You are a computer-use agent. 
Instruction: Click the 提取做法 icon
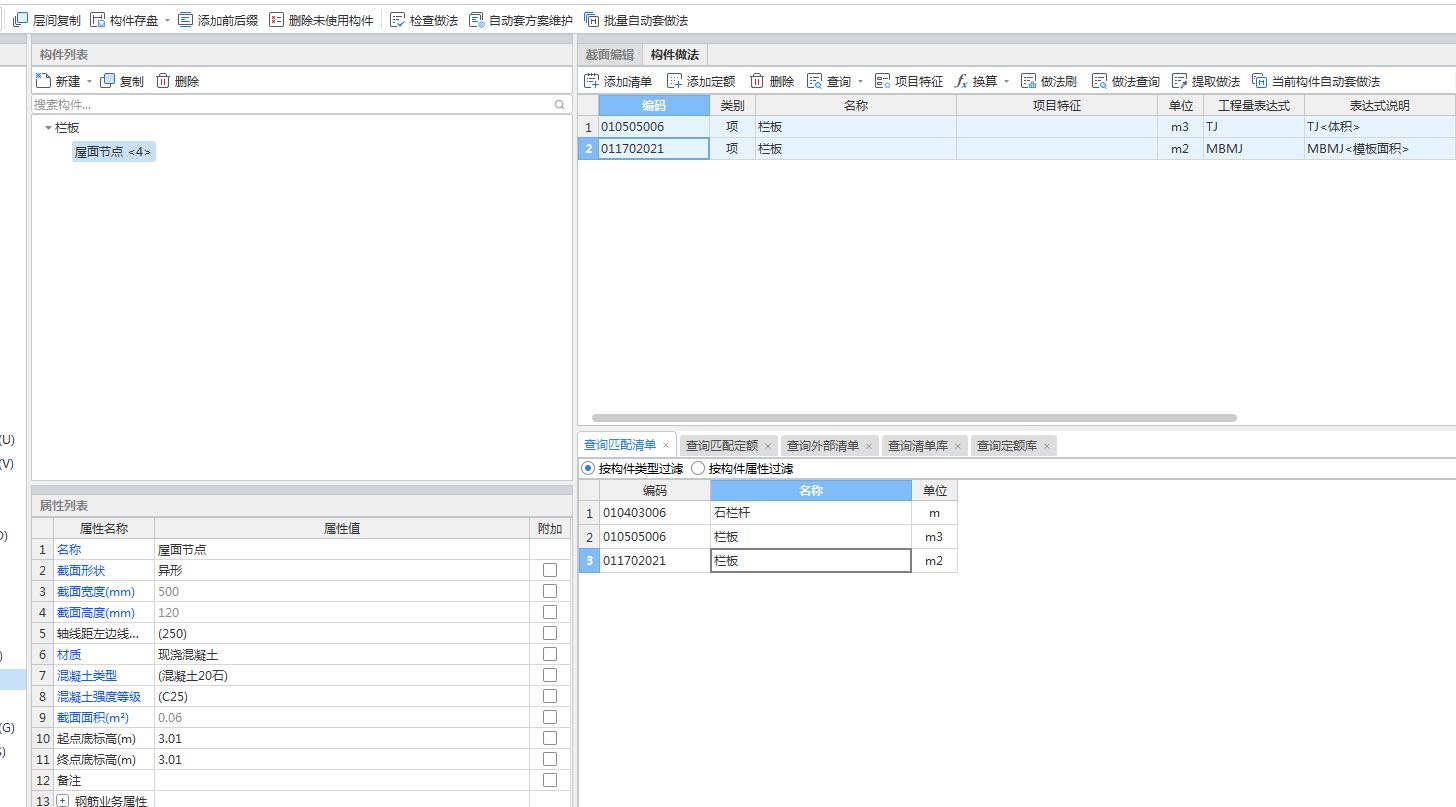1179,81
